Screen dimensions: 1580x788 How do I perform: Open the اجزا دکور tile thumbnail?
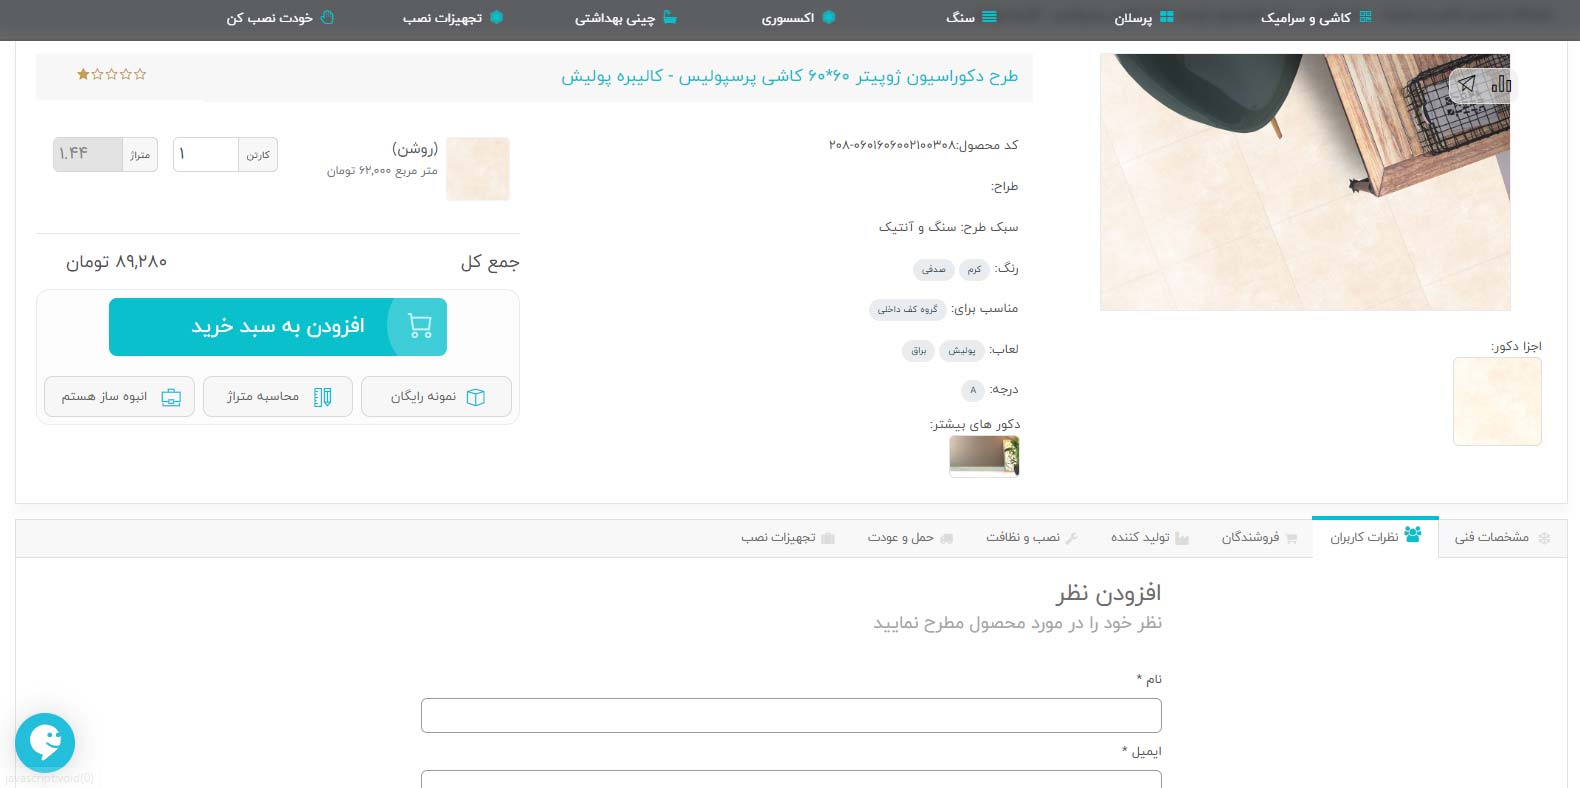pyautogui.click(x=1497, y=401)
